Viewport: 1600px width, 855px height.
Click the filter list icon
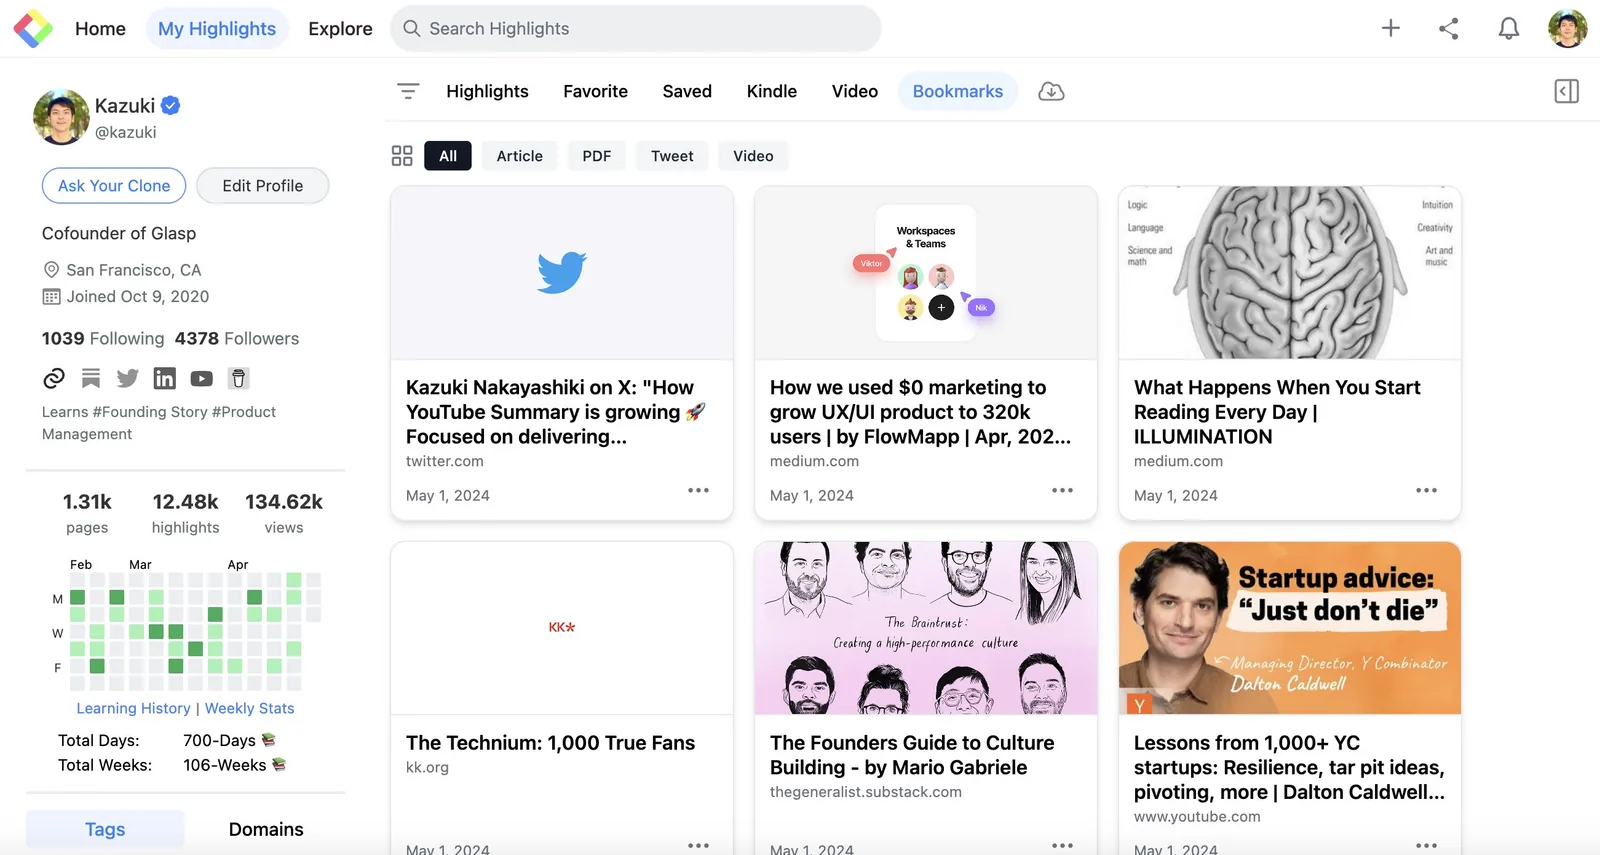pos(408,91)
